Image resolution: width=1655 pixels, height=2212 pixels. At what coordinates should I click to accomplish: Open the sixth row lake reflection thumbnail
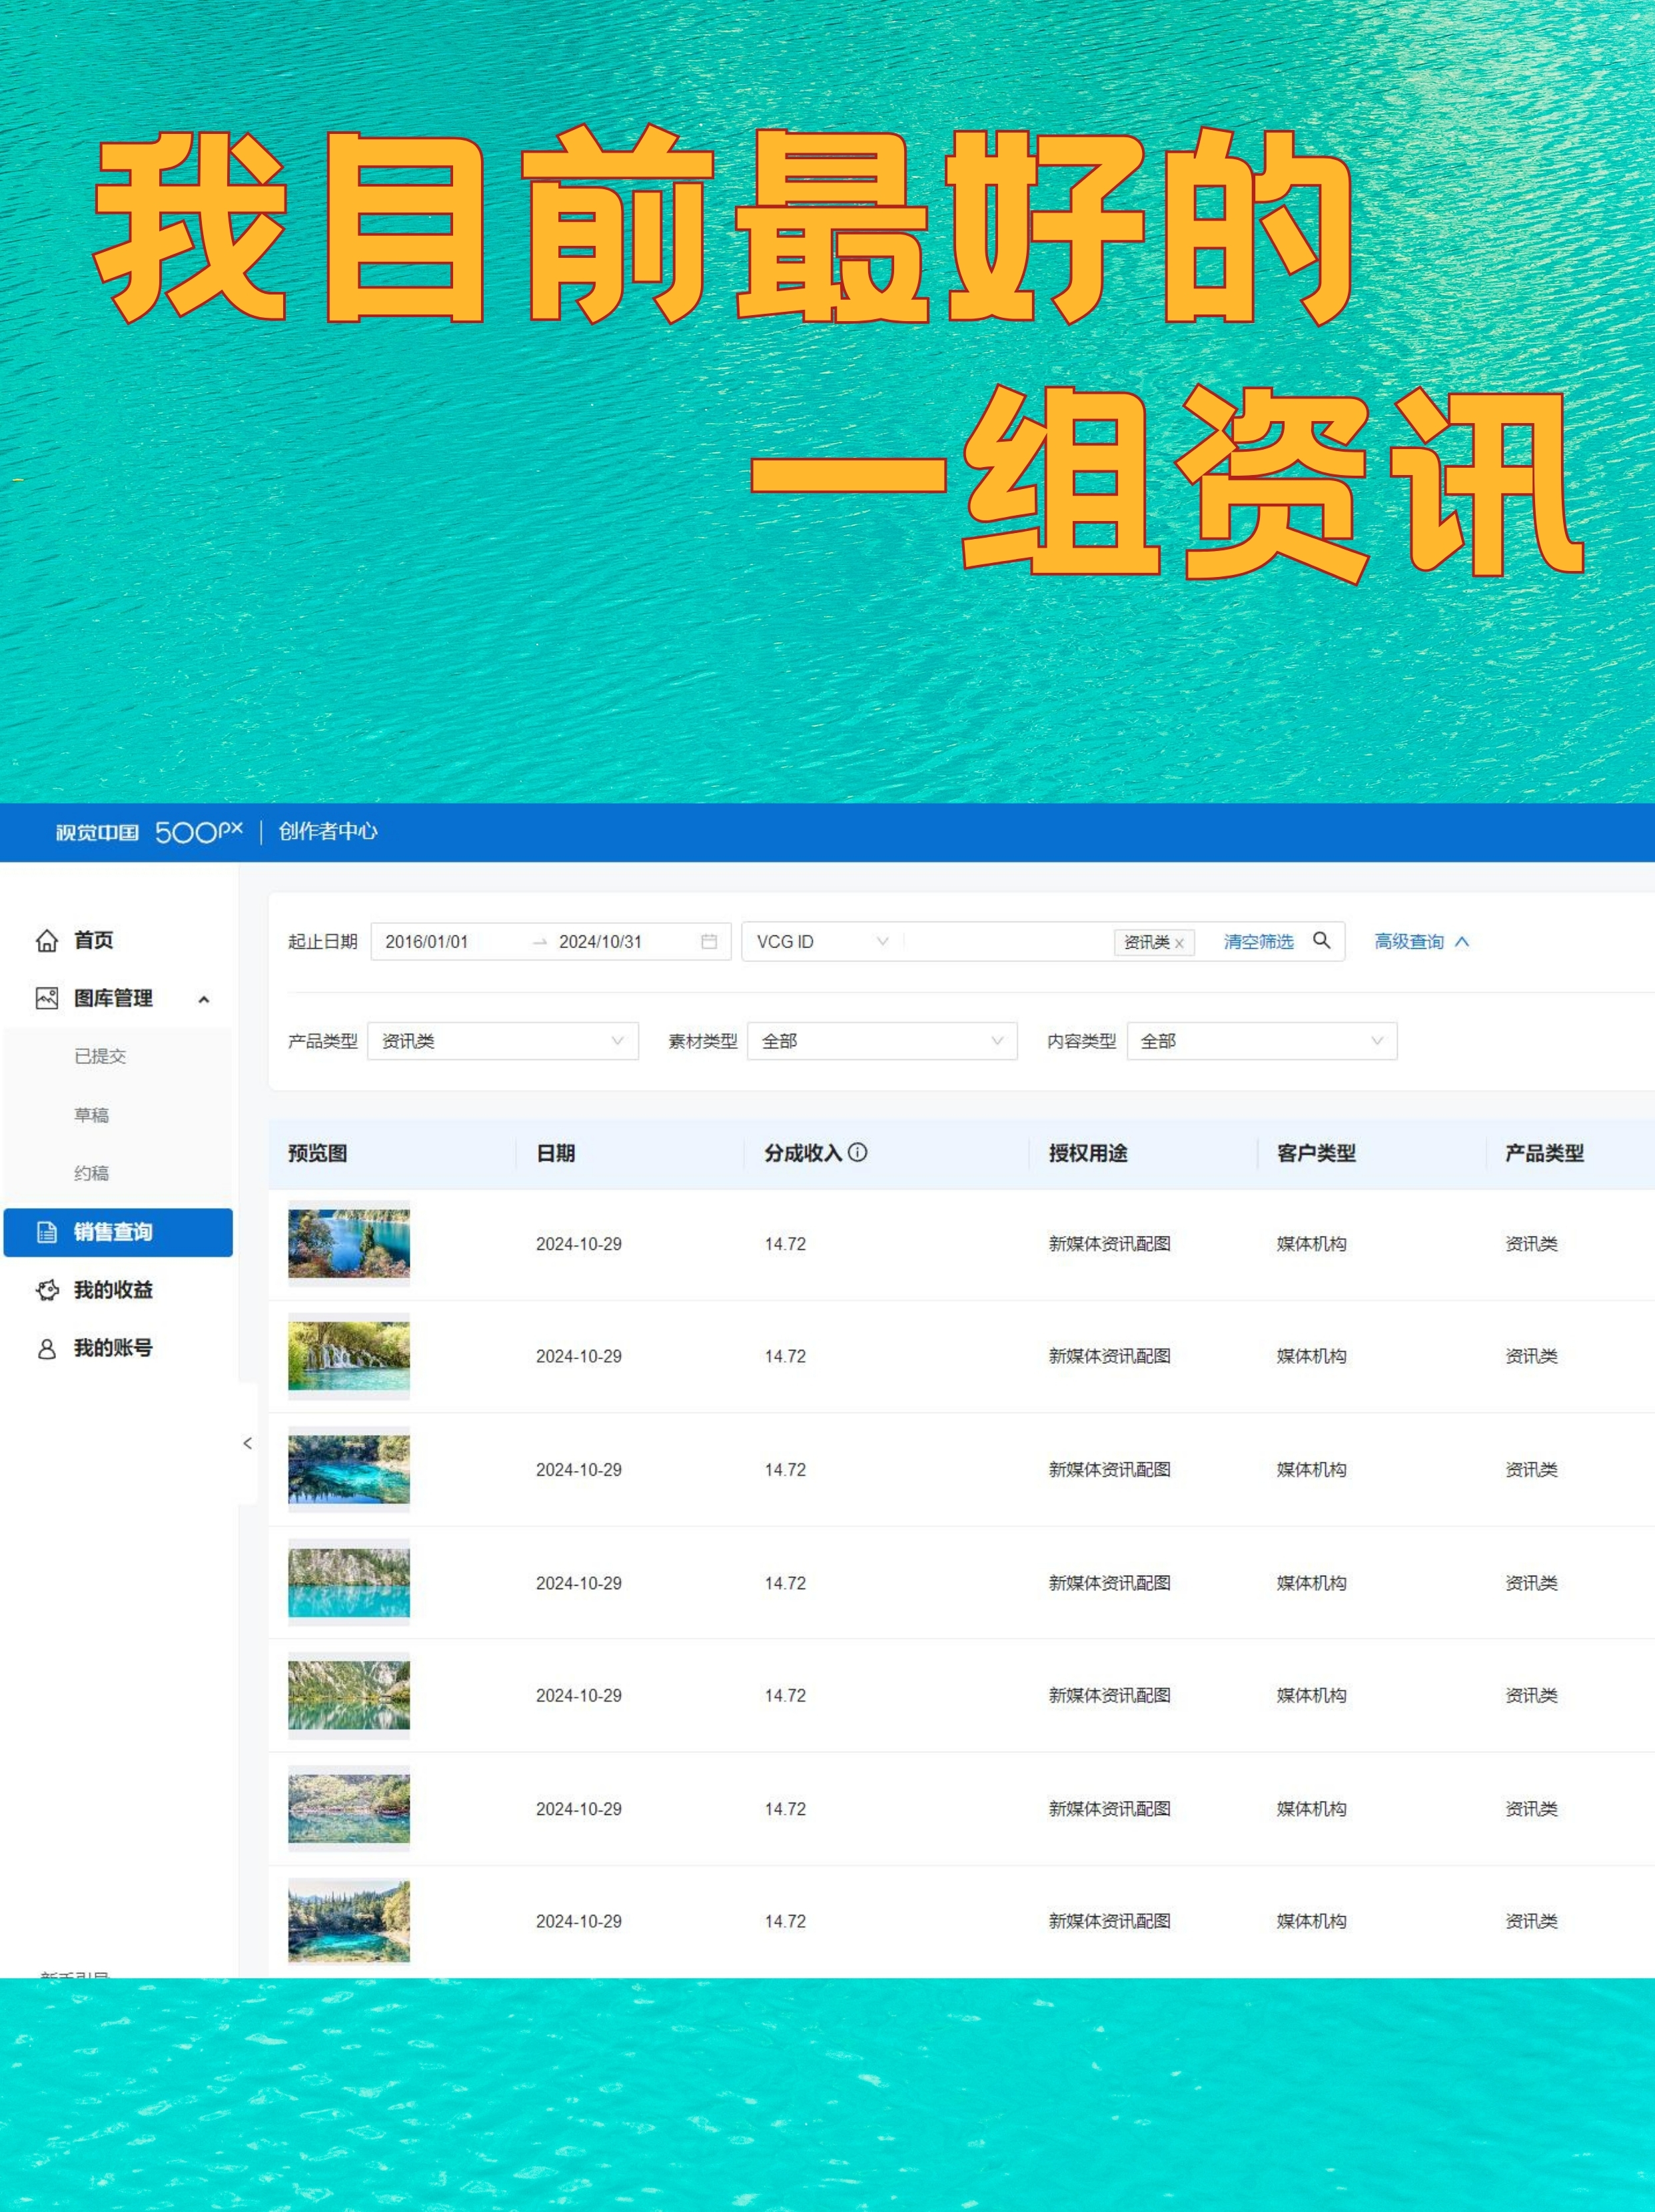[349, 1808]
